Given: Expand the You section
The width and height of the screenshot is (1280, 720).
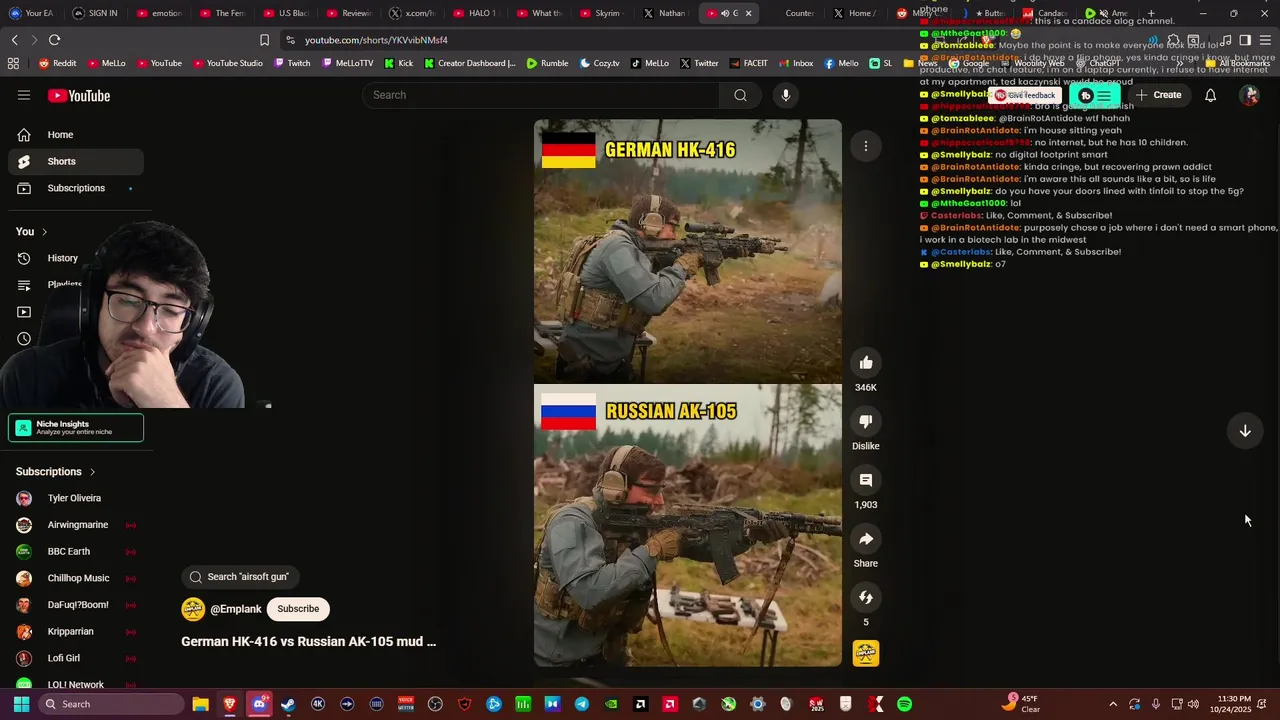Looking at the screenshot, I should click(31, 232).
